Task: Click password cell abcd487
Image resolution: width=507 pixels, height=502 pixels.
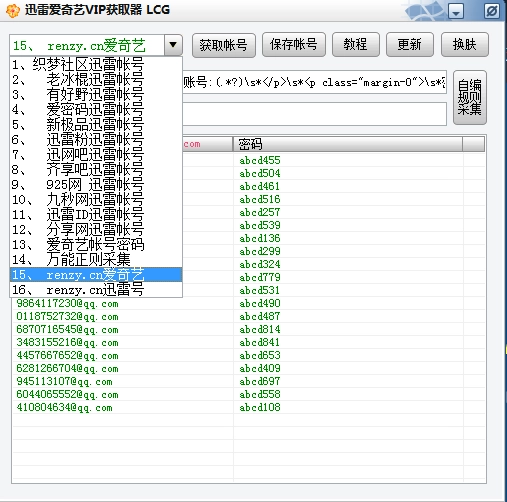Action: pyautogui.click(x=260, y=316)
